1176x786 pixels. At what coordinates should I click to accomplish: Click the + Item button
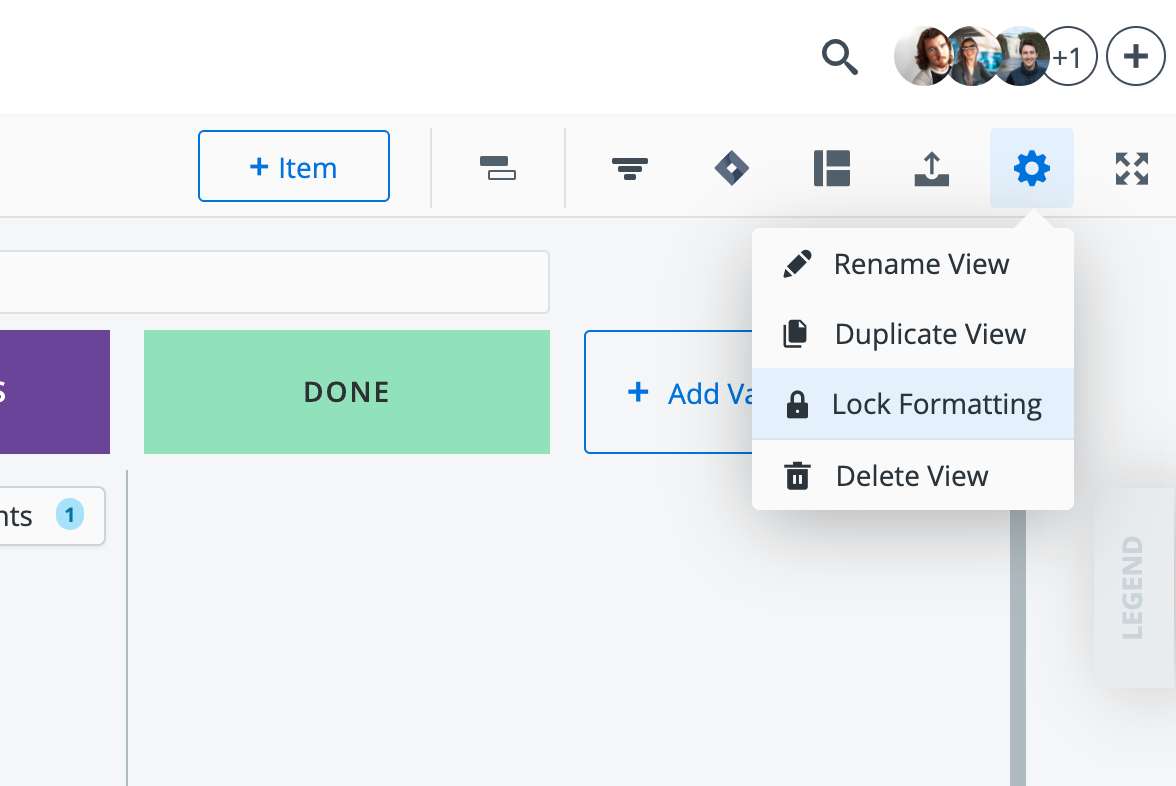tap(294, 166)
